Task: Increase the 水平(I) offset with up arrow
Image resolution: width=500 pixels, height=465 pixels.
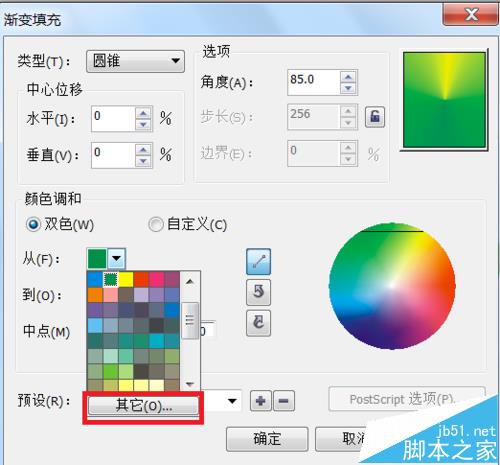Action: click(143, 113)
